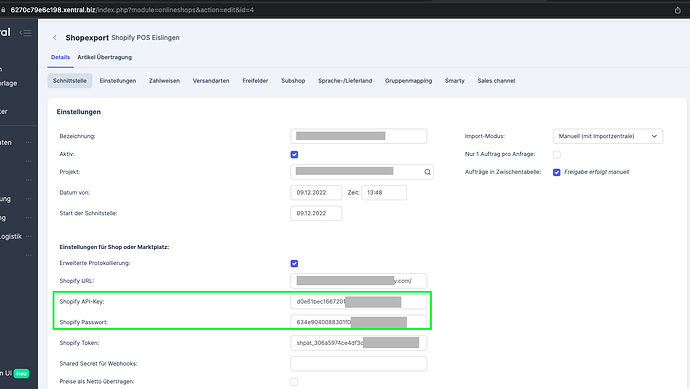This screenshot has height=389, width=690.
Task: Switch to the Smarty sub-tab
Action: [x=455, y=81]
